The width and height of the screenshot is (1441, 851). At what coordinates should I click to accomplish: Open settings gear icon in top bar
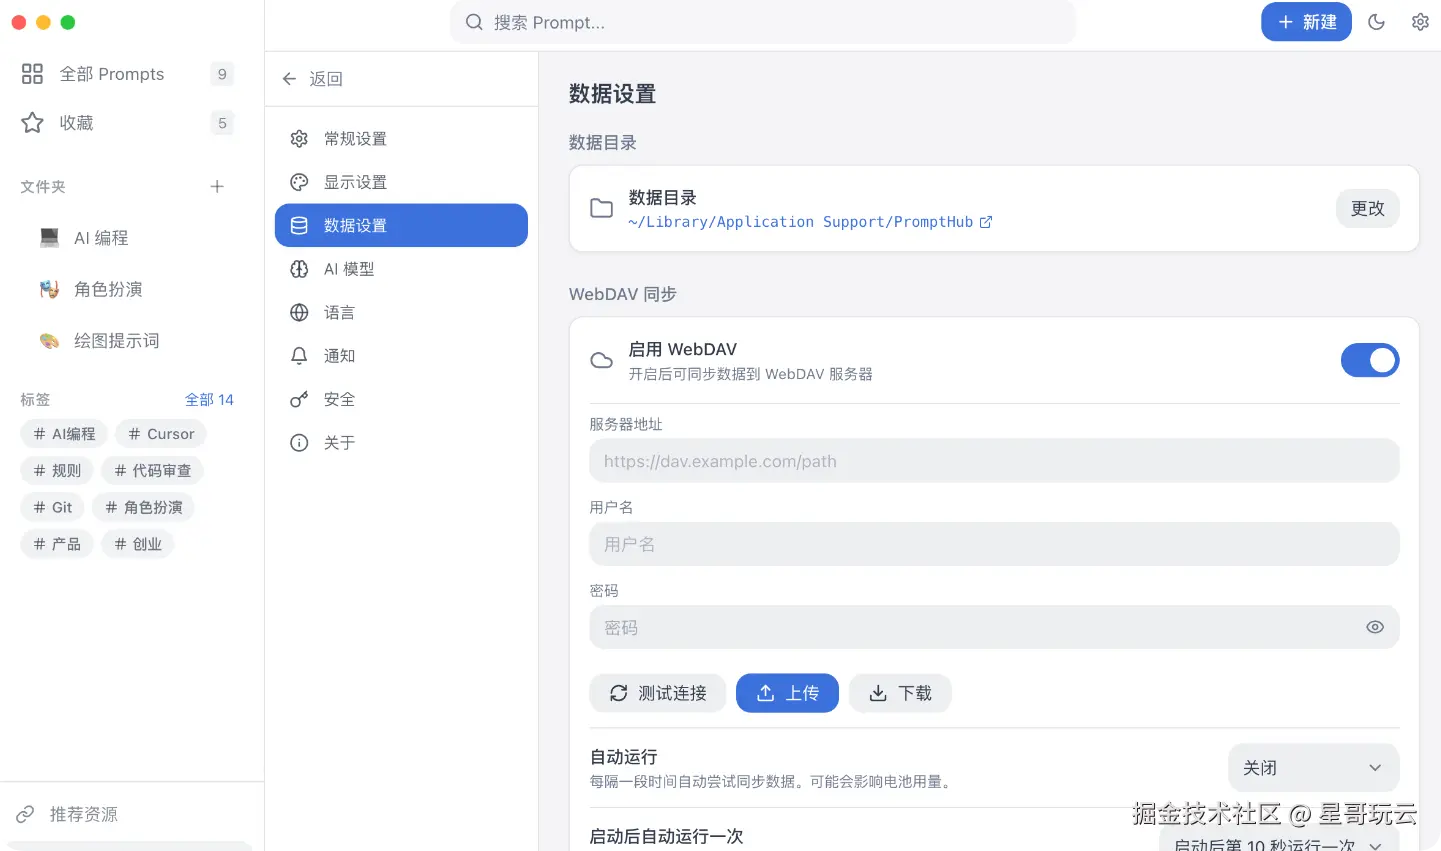point(1420,22)
